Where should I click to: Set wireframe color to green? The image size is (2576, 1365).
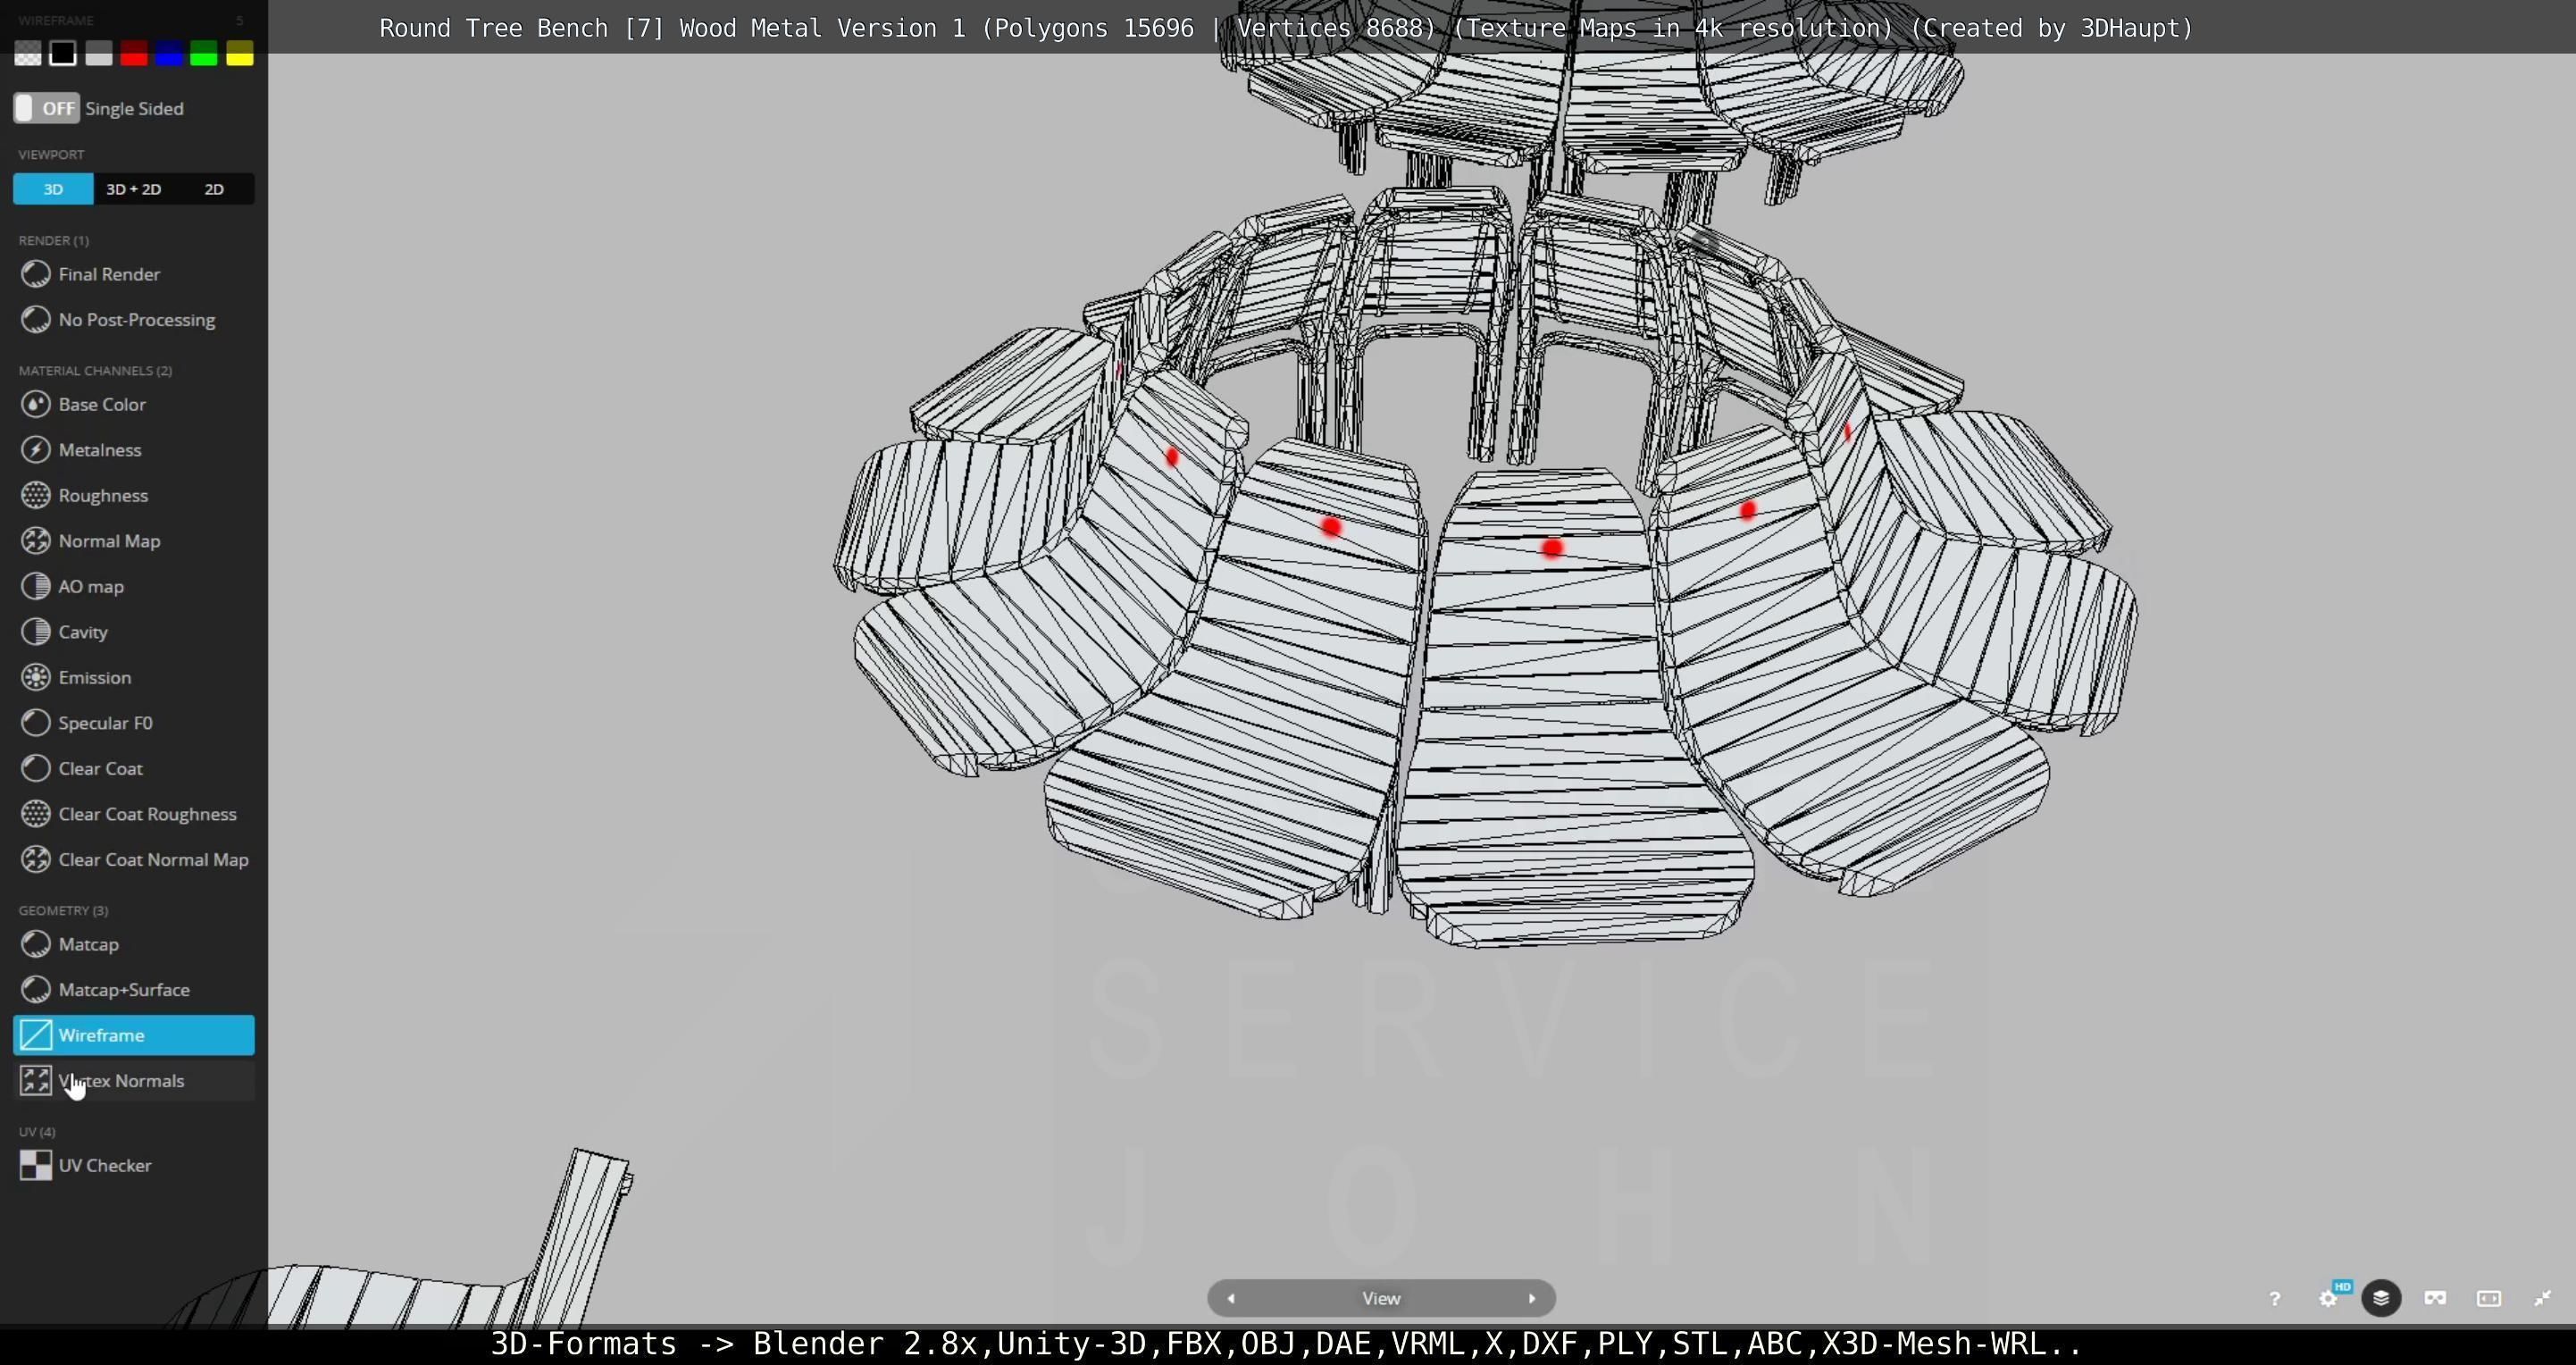pyautogui.click(x=204, y=53)
